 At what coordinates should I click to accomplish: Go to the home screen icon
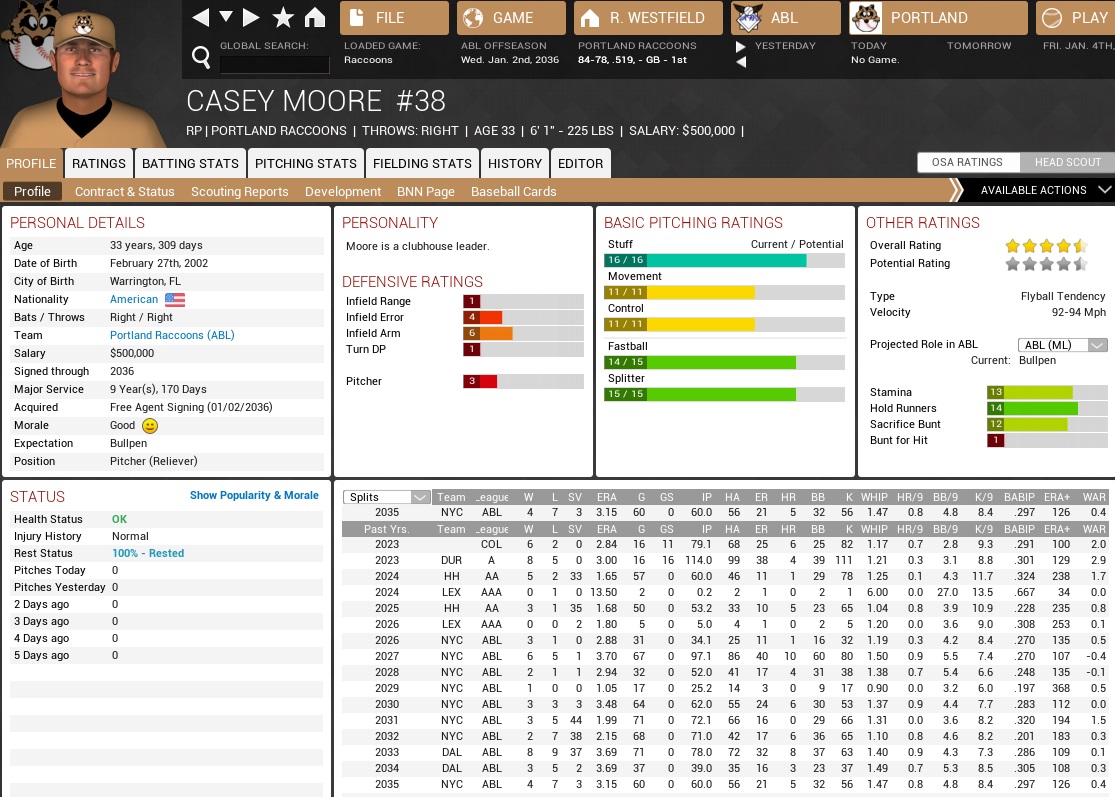[x=315, y=18]
